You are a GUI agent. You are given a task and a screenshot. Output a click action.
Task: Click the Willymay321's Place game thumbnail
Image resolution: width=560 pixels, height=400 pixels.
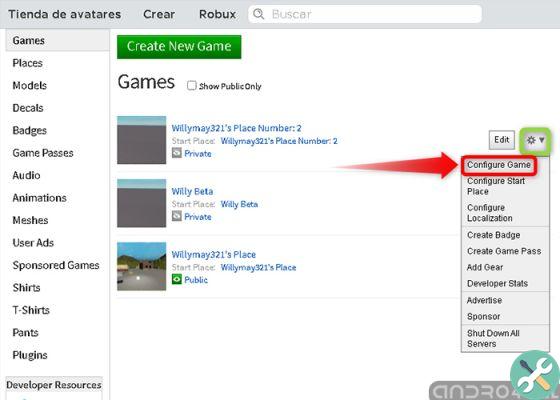pyautogui.click(x=141, y=266)
